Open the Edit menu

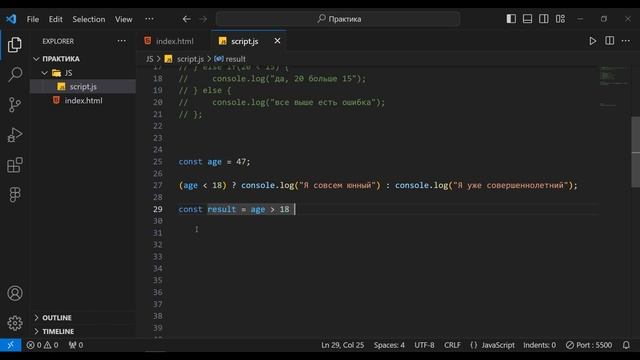click(x=56, y=19)
